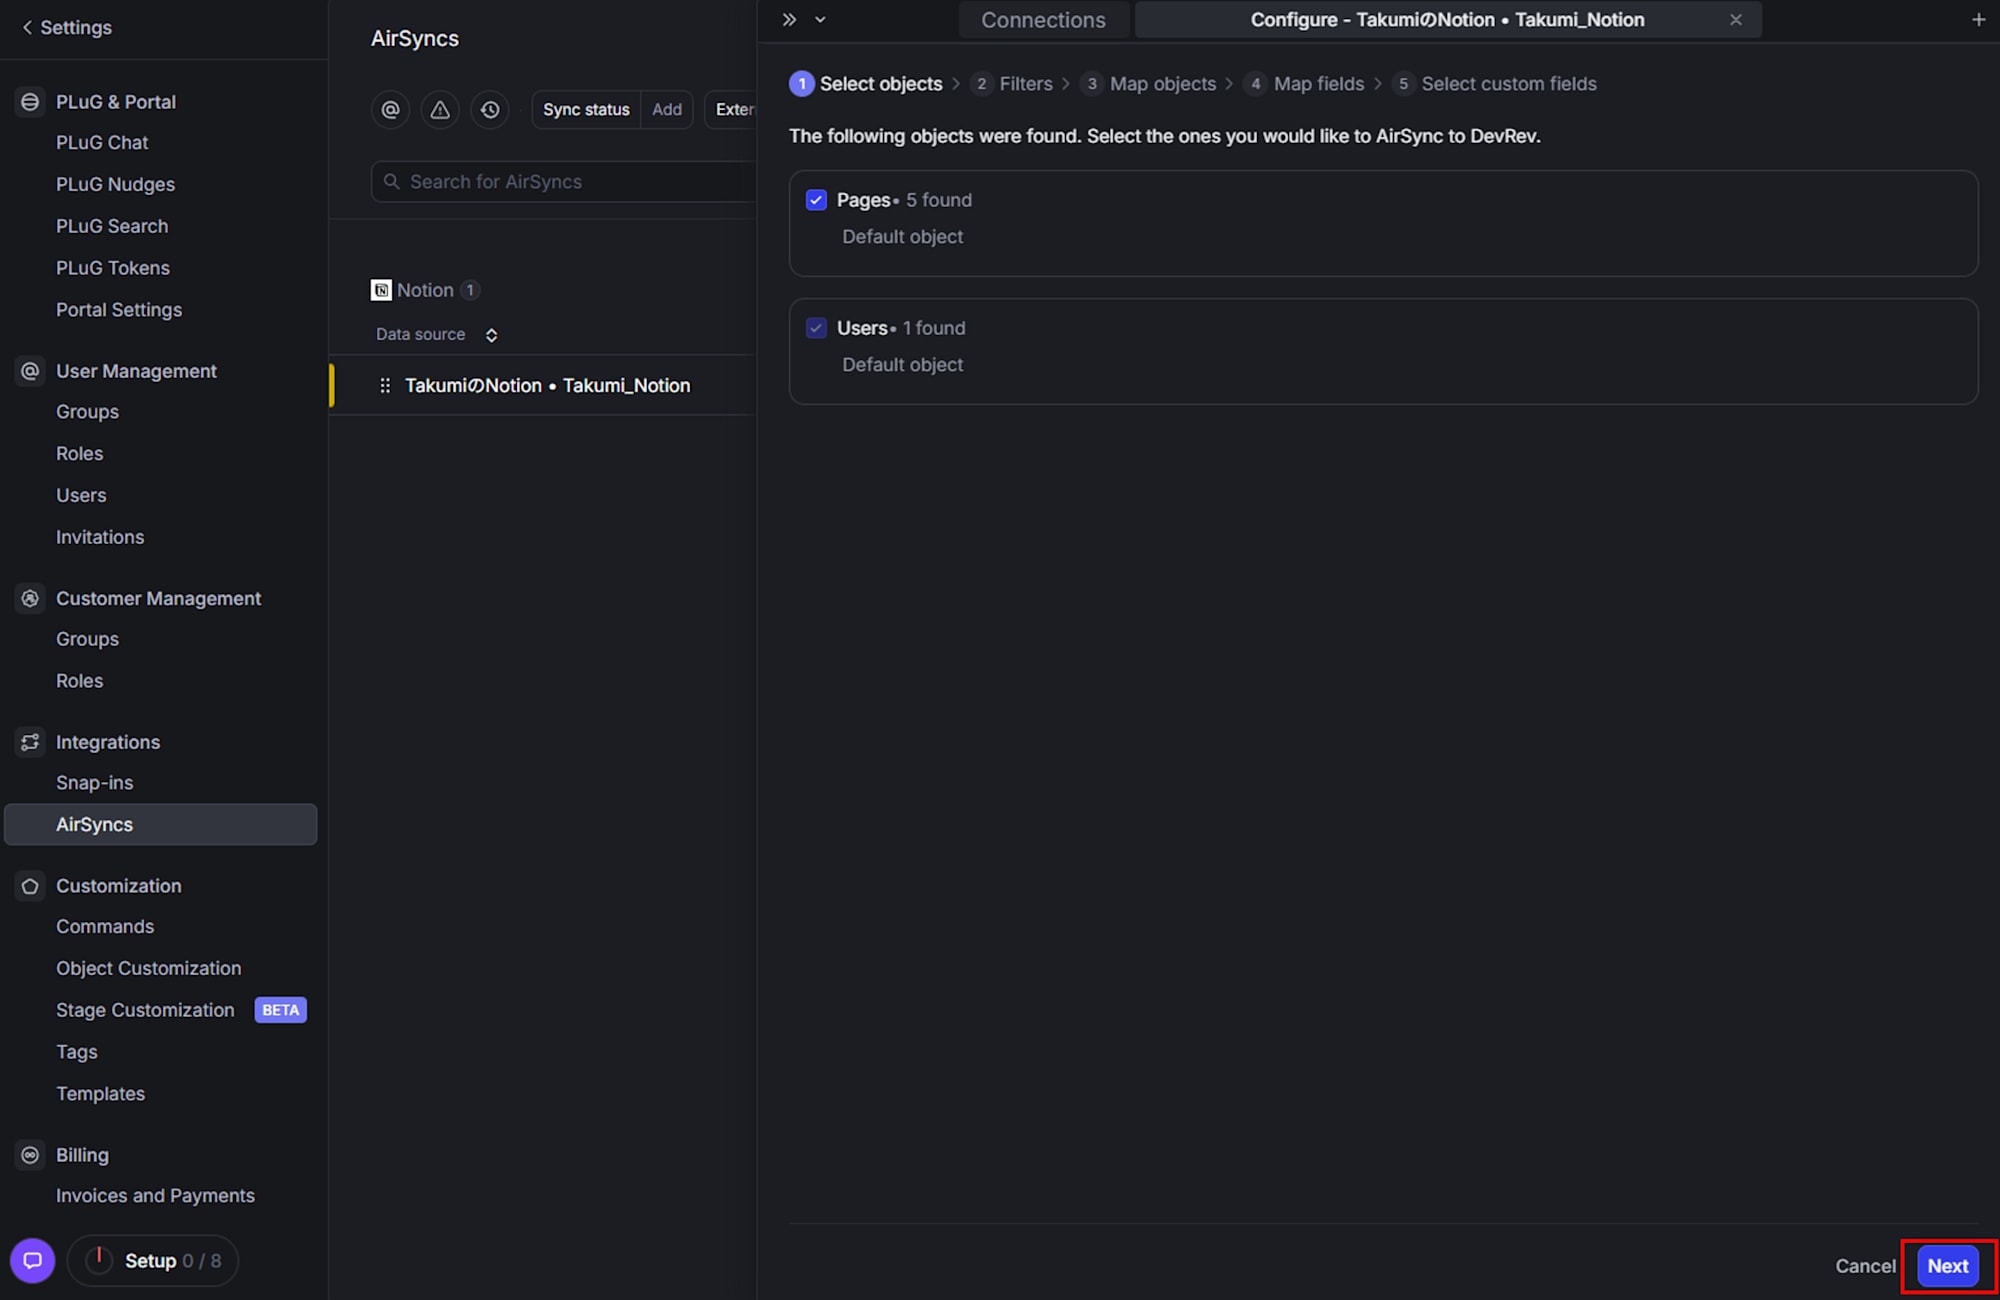Click the plus icon to add tab
2000x1300 pixels.
[x=1978, y=19]
